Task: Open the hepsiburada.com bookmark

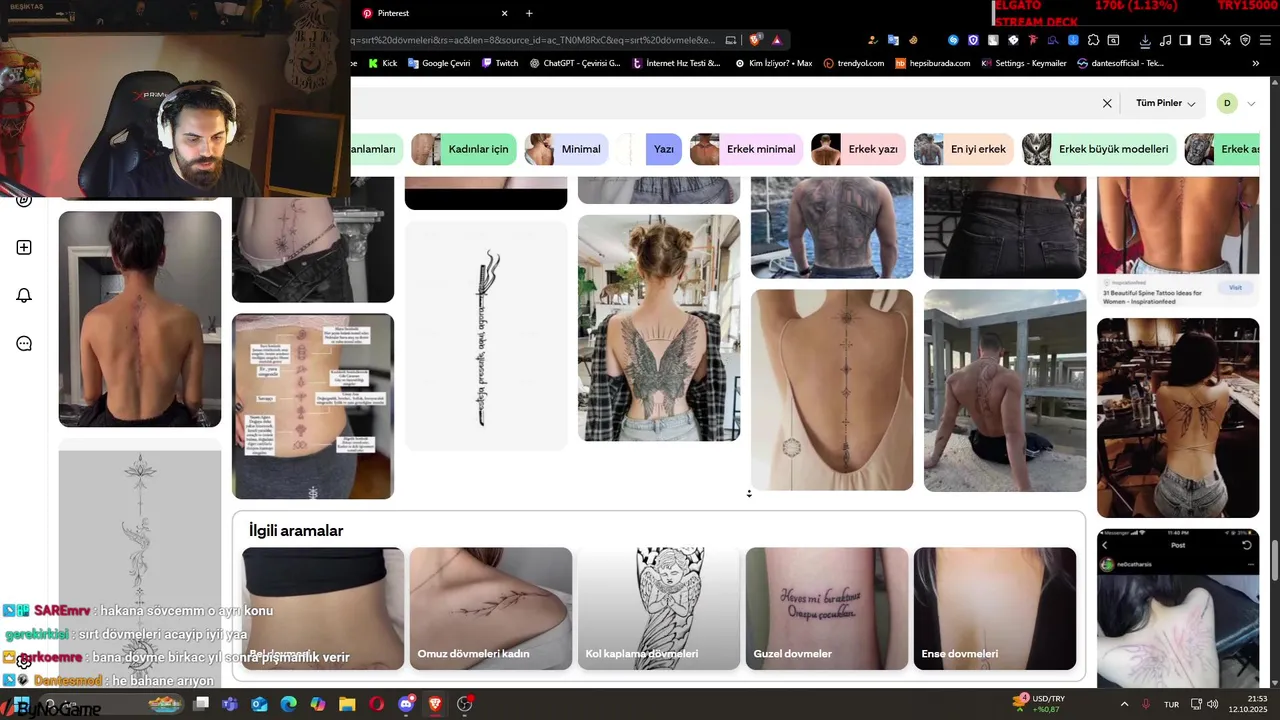Action: [x=932, y=63]
